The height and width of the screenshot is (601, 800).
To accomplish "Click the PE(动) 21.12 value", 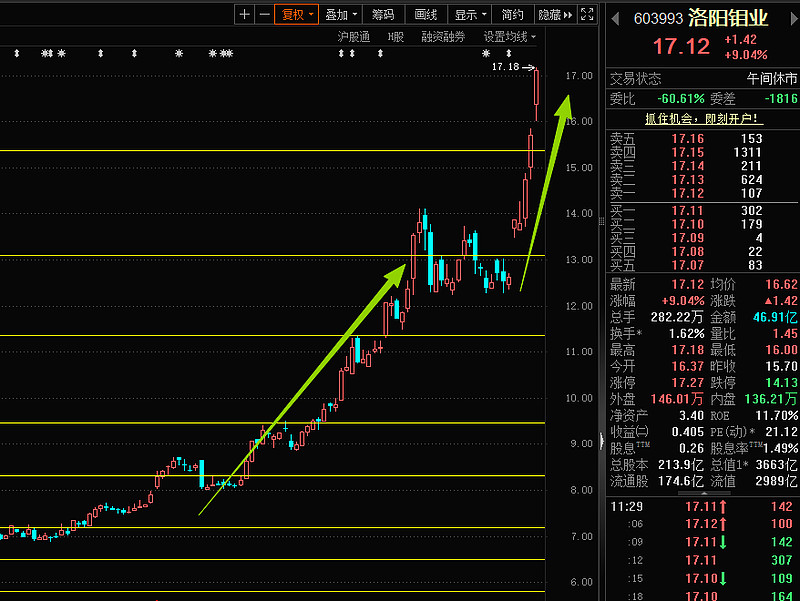I will click(781, 432).
